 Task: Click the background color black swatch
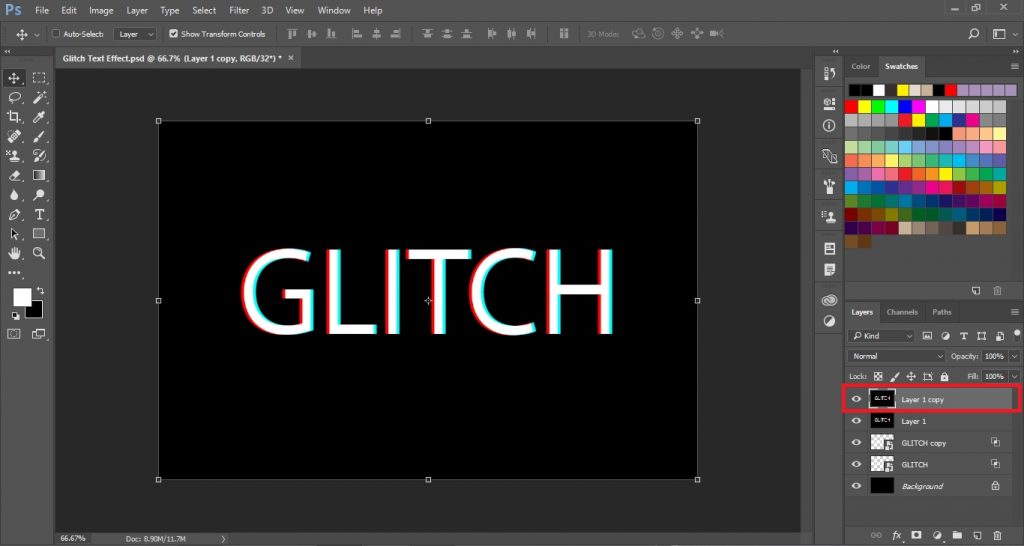[x=37, y=312]
